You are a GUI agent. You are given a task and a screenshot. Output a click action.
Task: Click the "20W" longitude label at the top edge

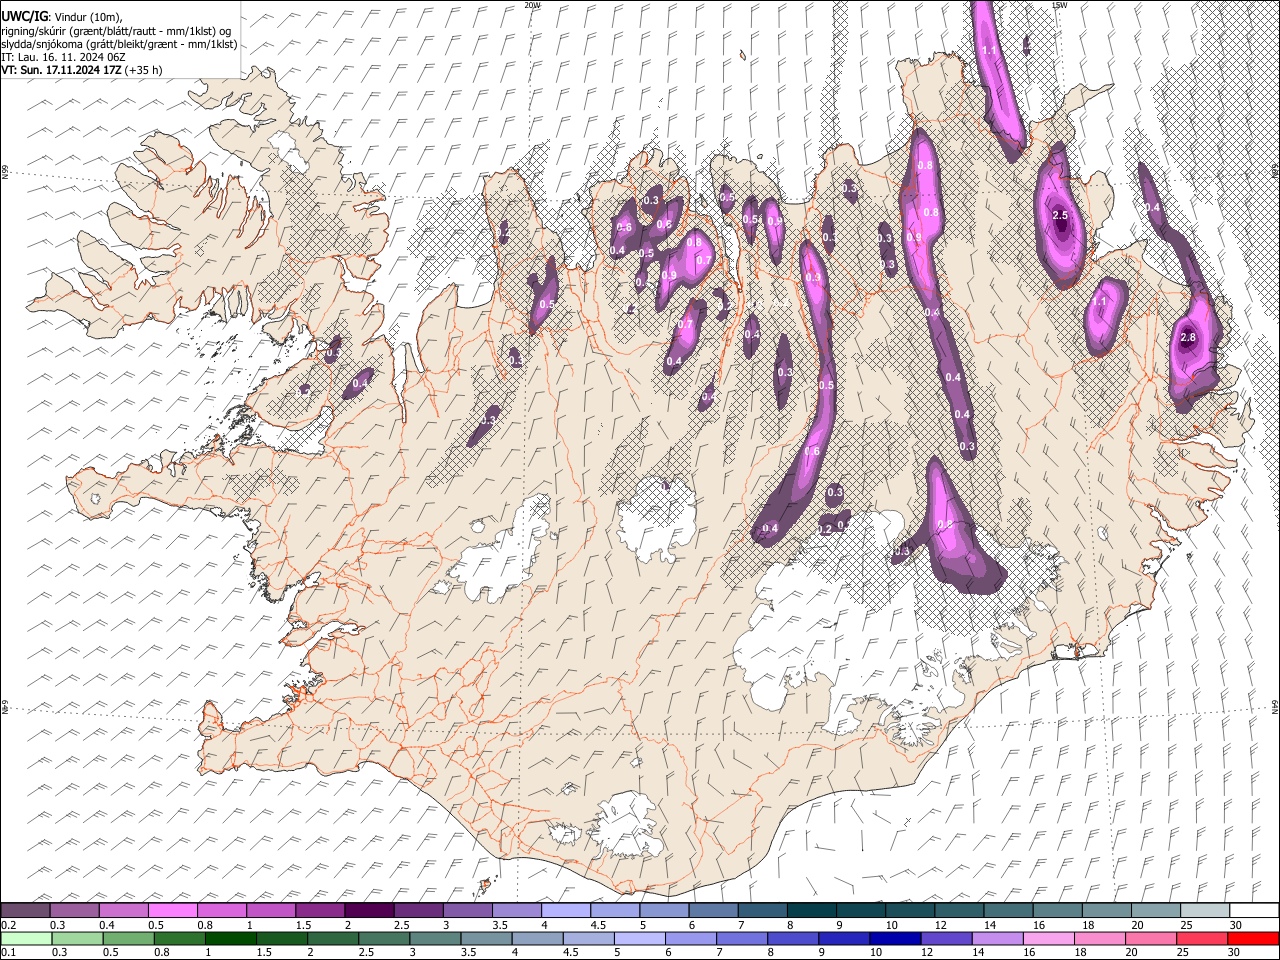pos(532,5)
